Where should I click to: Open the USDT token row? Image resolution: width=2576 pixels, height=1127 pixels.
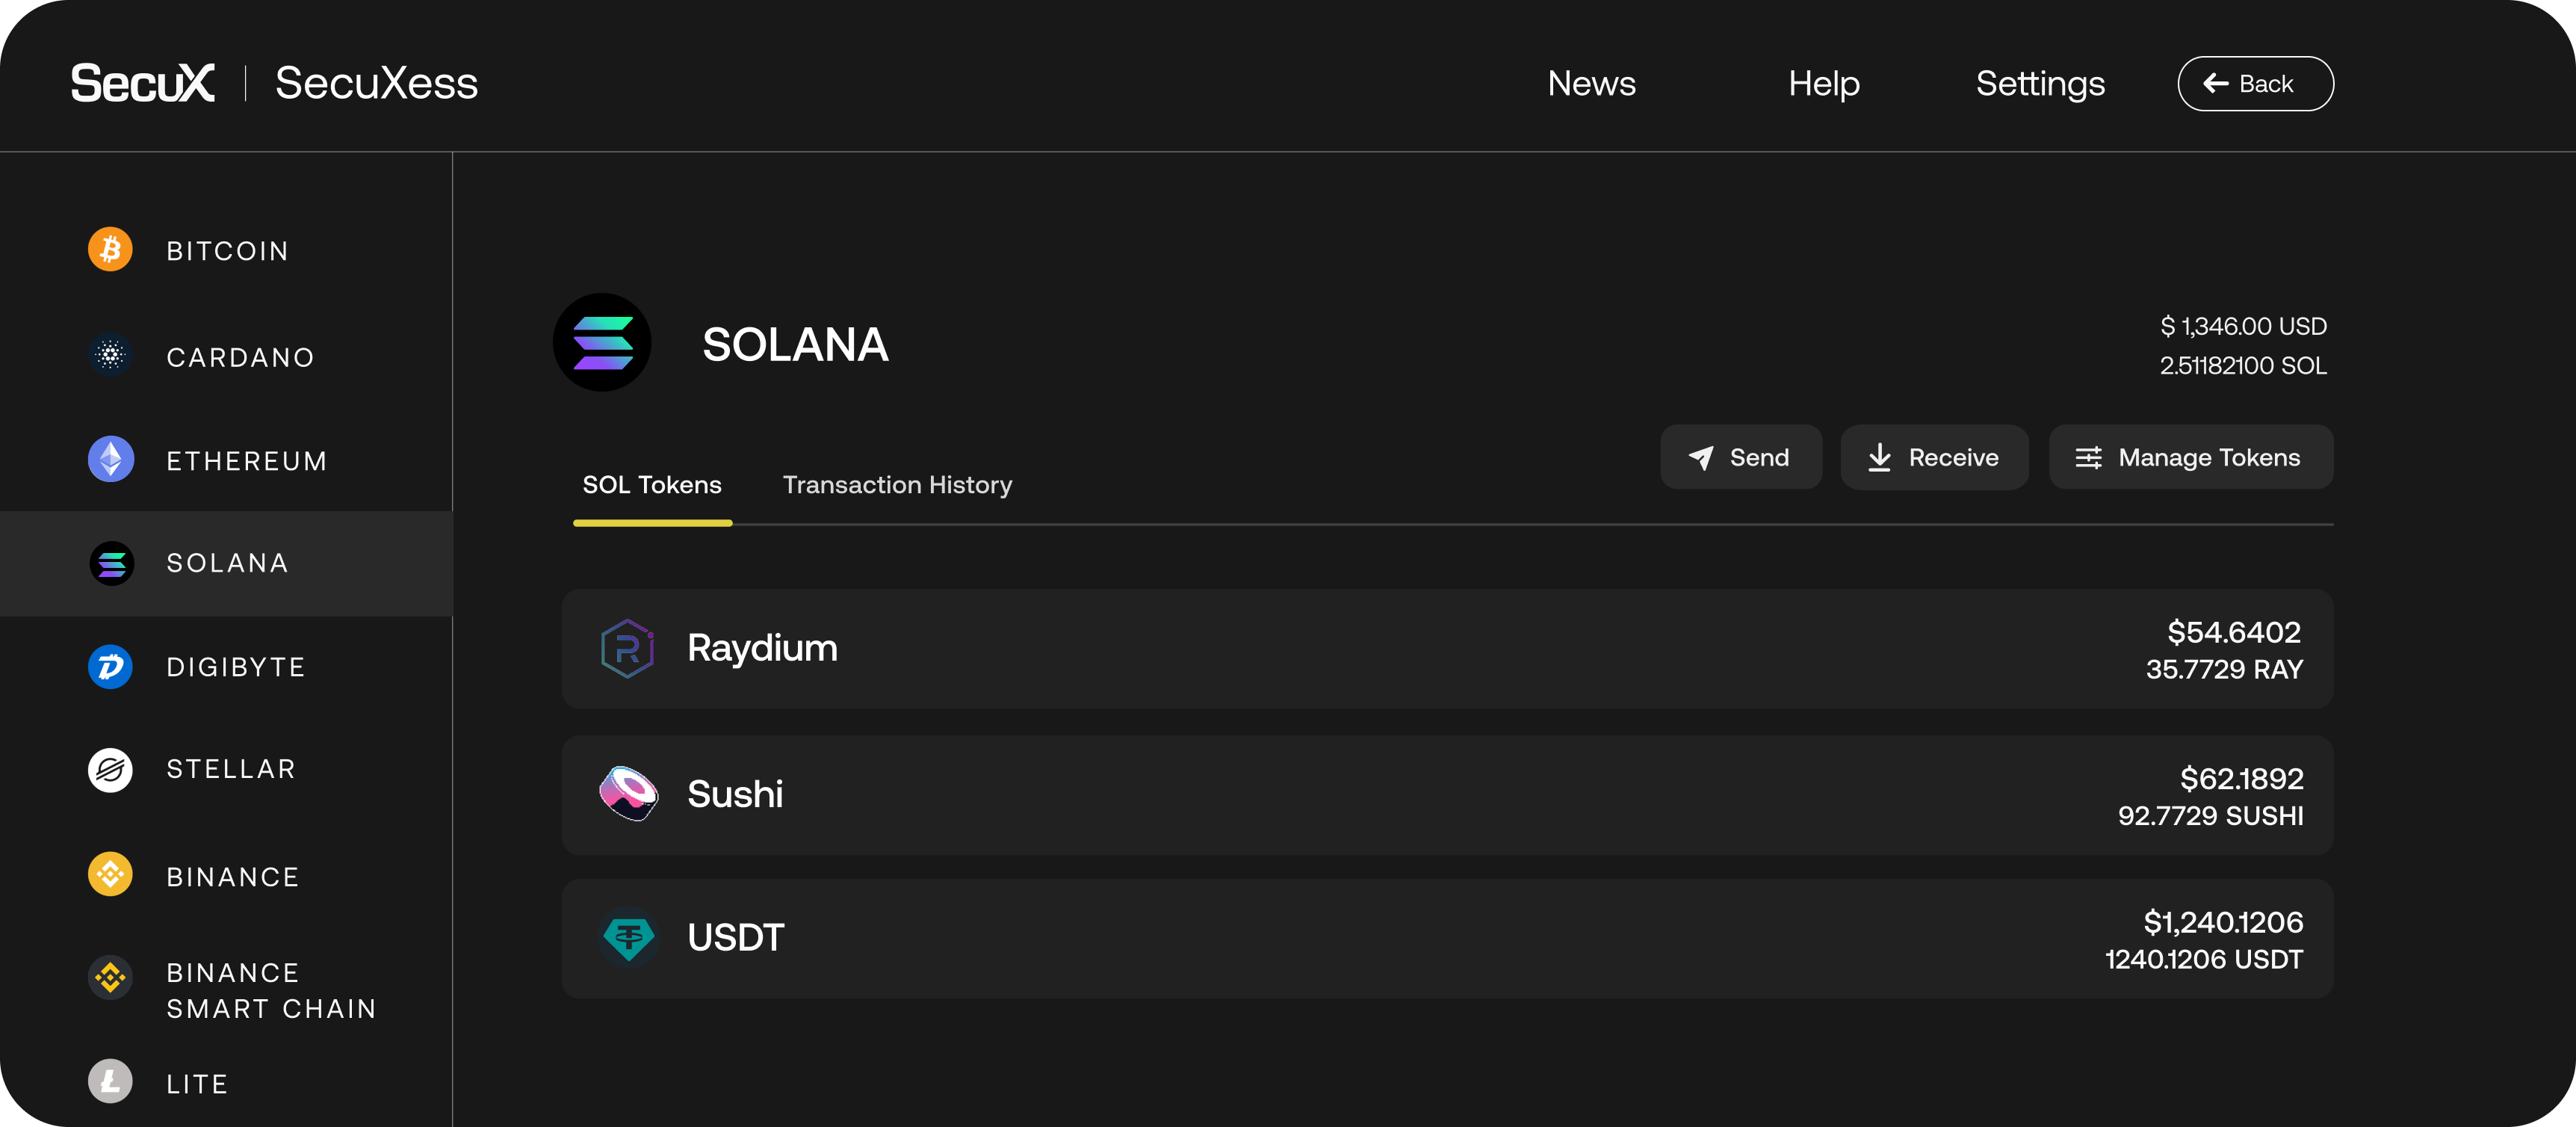coord(1447,938)
